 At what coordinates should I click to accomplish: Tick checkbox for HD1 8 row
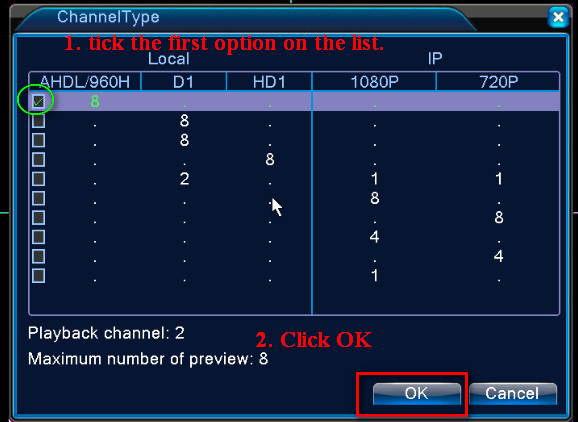38,160
